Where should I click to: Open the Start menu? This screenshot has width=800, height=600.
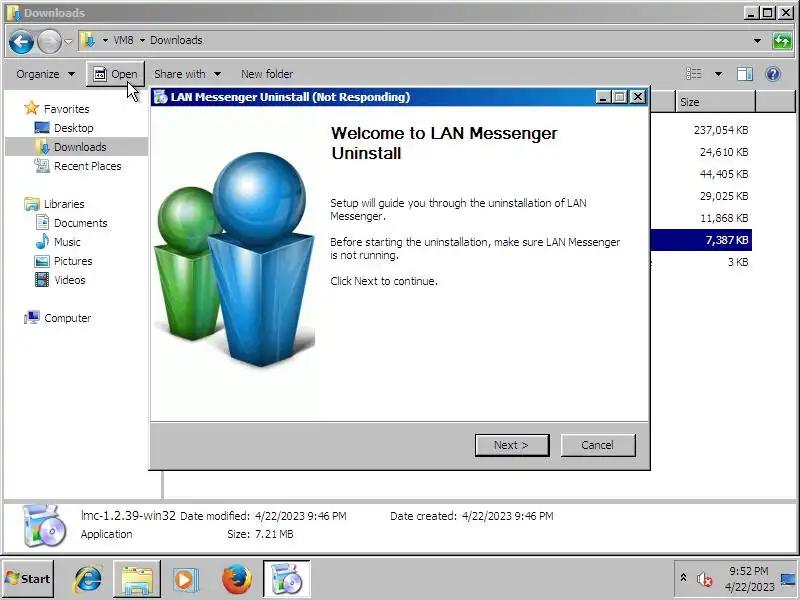tap(28, 579)
